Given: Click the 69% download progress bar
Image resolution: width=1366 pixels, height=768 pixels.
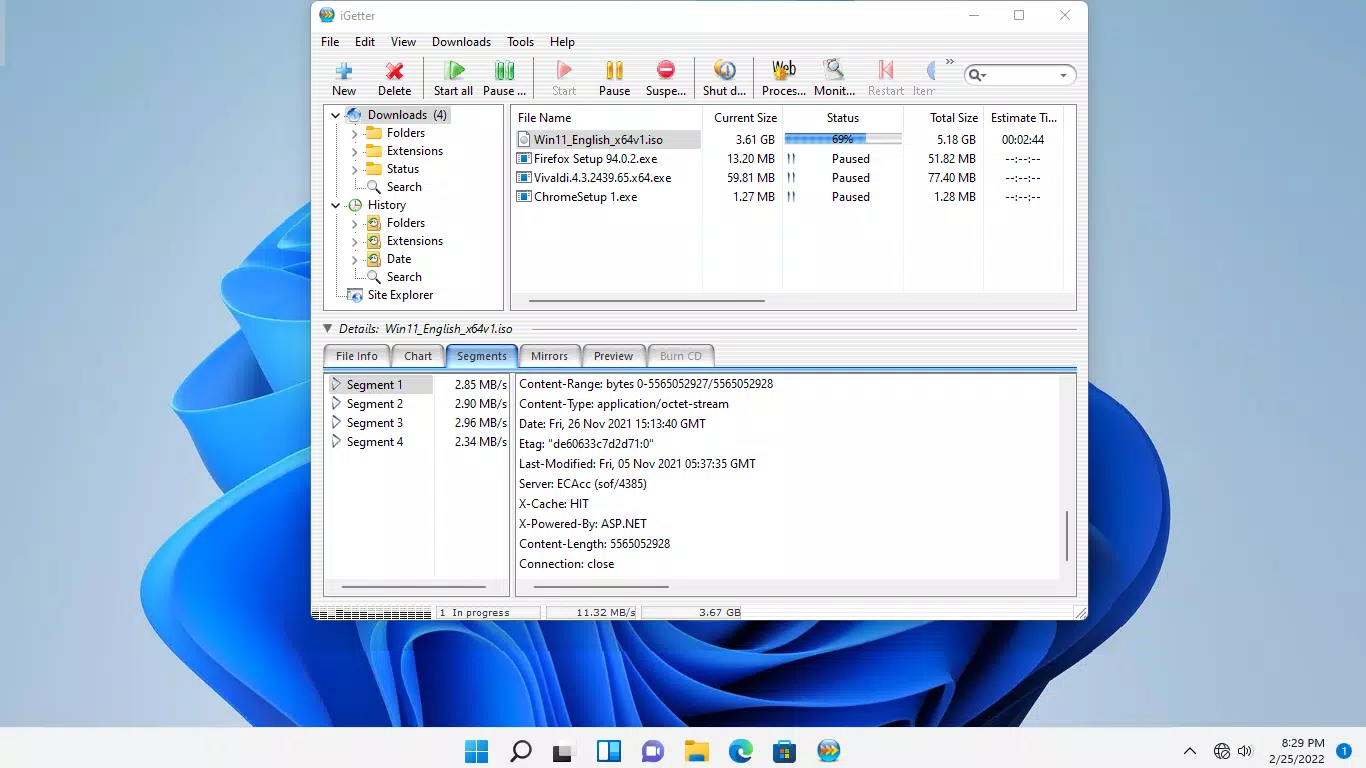Looking at the screenshot, I should (843, 140).
